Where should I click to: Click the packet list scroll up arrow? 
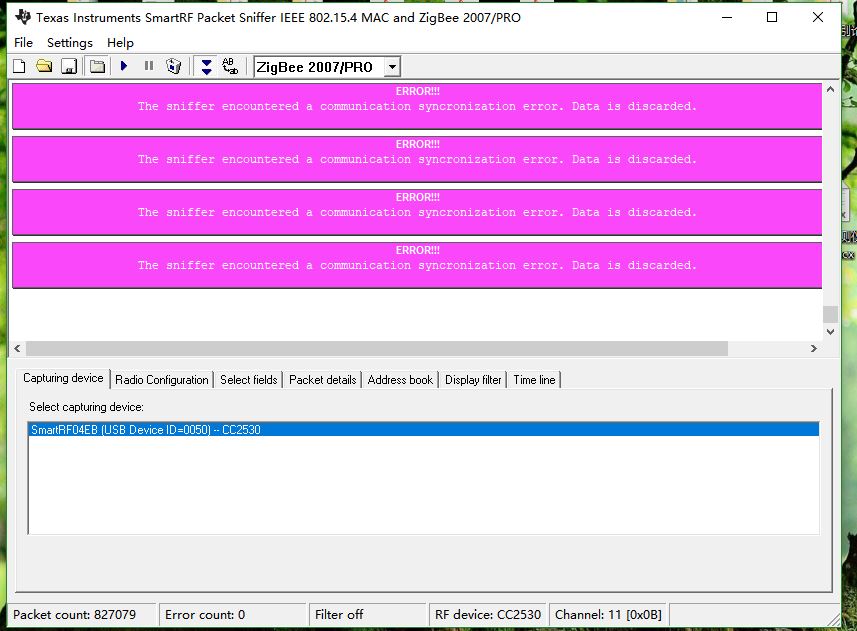coord(830,89)
